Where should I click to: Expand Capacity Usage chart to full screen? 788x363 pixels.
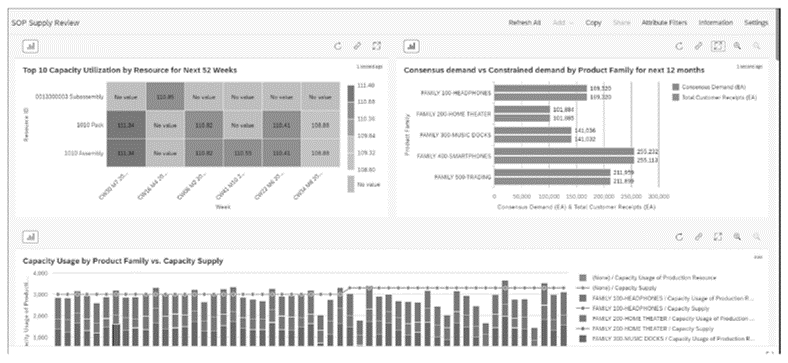point(718,236)
